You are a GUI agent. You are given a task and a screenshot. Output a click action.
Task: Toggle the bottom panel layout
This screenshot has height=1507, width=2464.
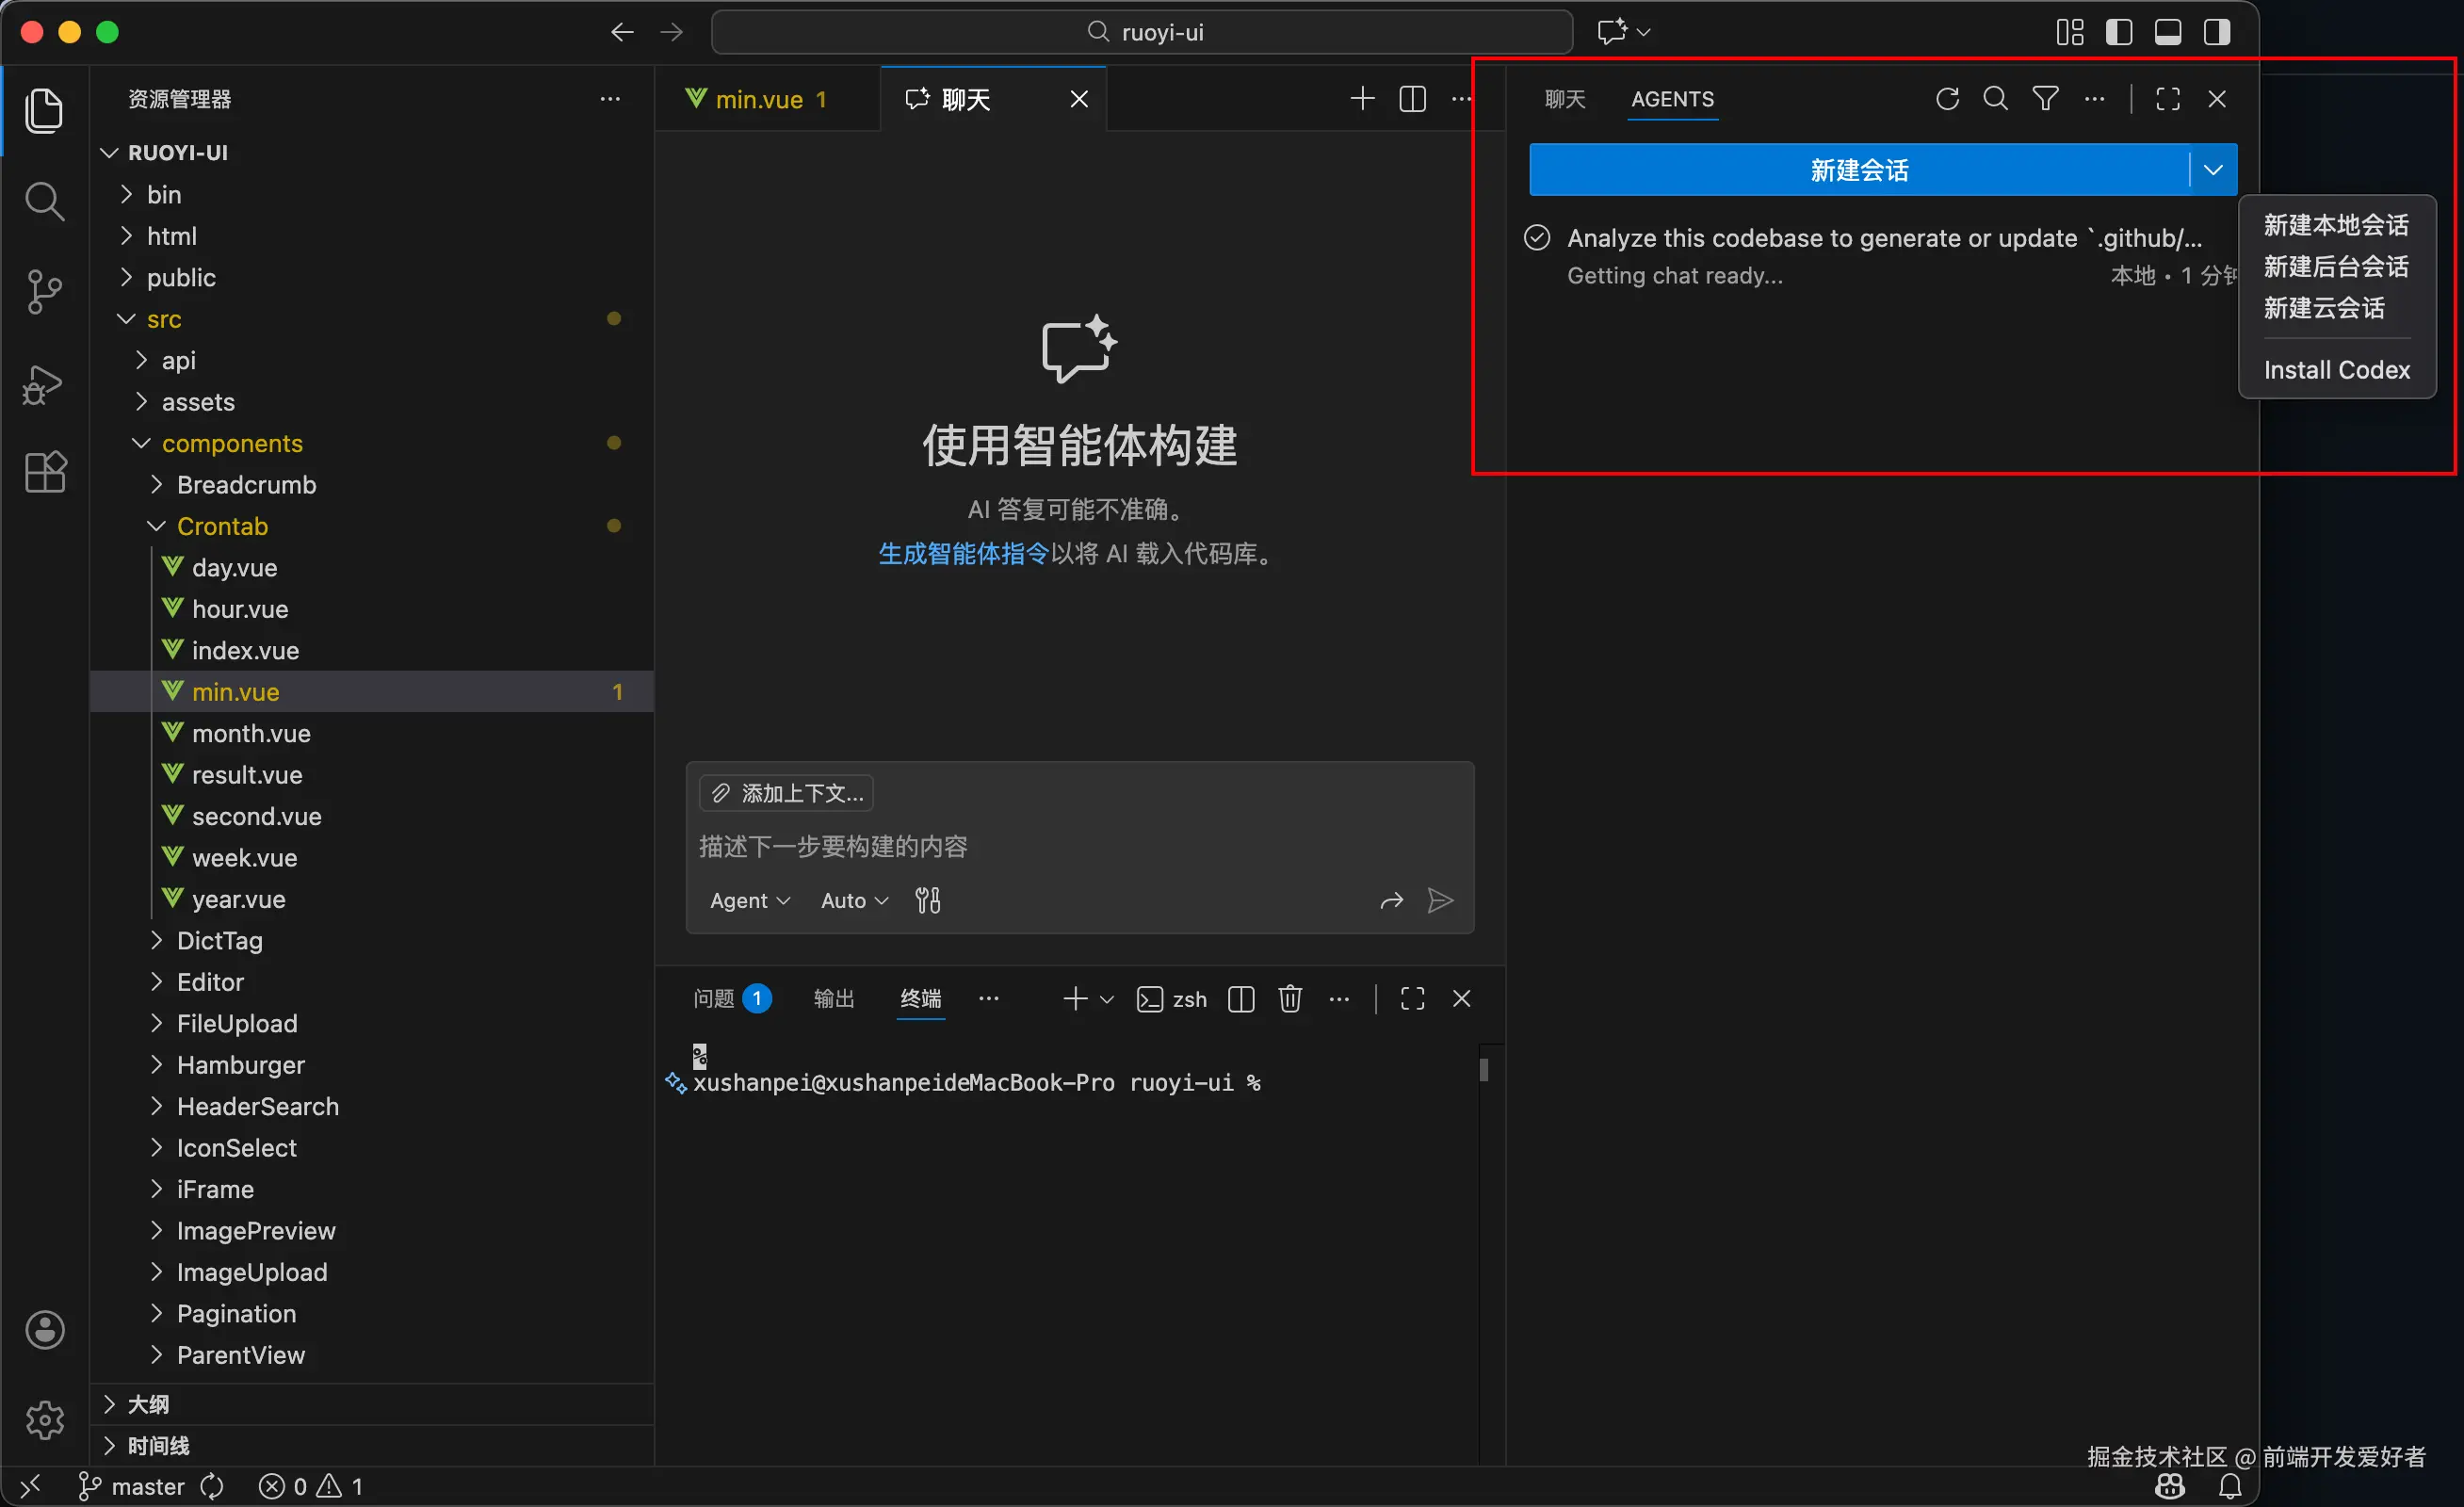pos(2167,32)
